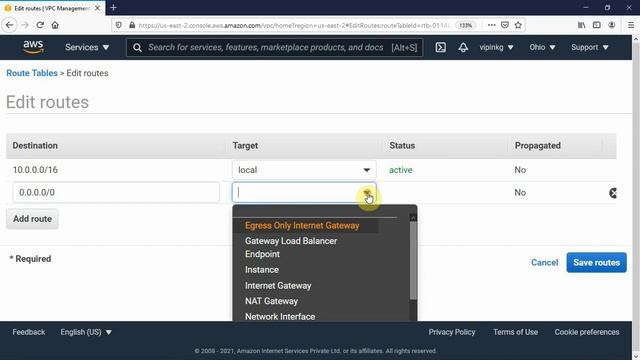Remove the 0.0.0.0/0 route row
The height and width of the screenshot is (360, 640).
pyautogui.click(x=613, y=193)
